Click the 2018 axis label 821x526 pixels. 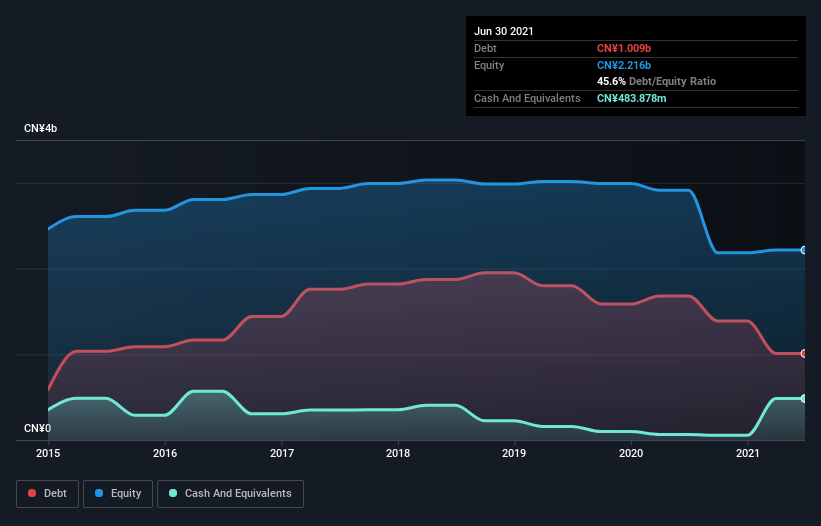pos(398,453)
